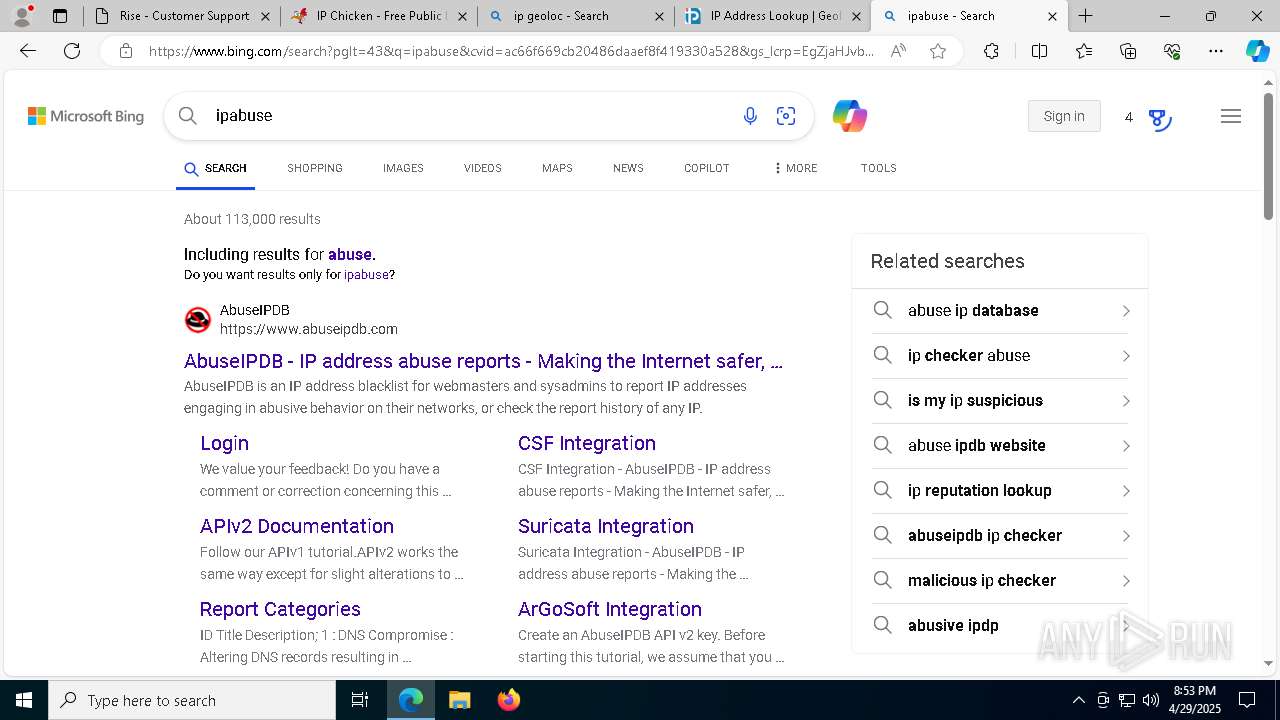Open Edge Settings and more ellipsis
1280x720 pixels.
(x=1216, y=51)
